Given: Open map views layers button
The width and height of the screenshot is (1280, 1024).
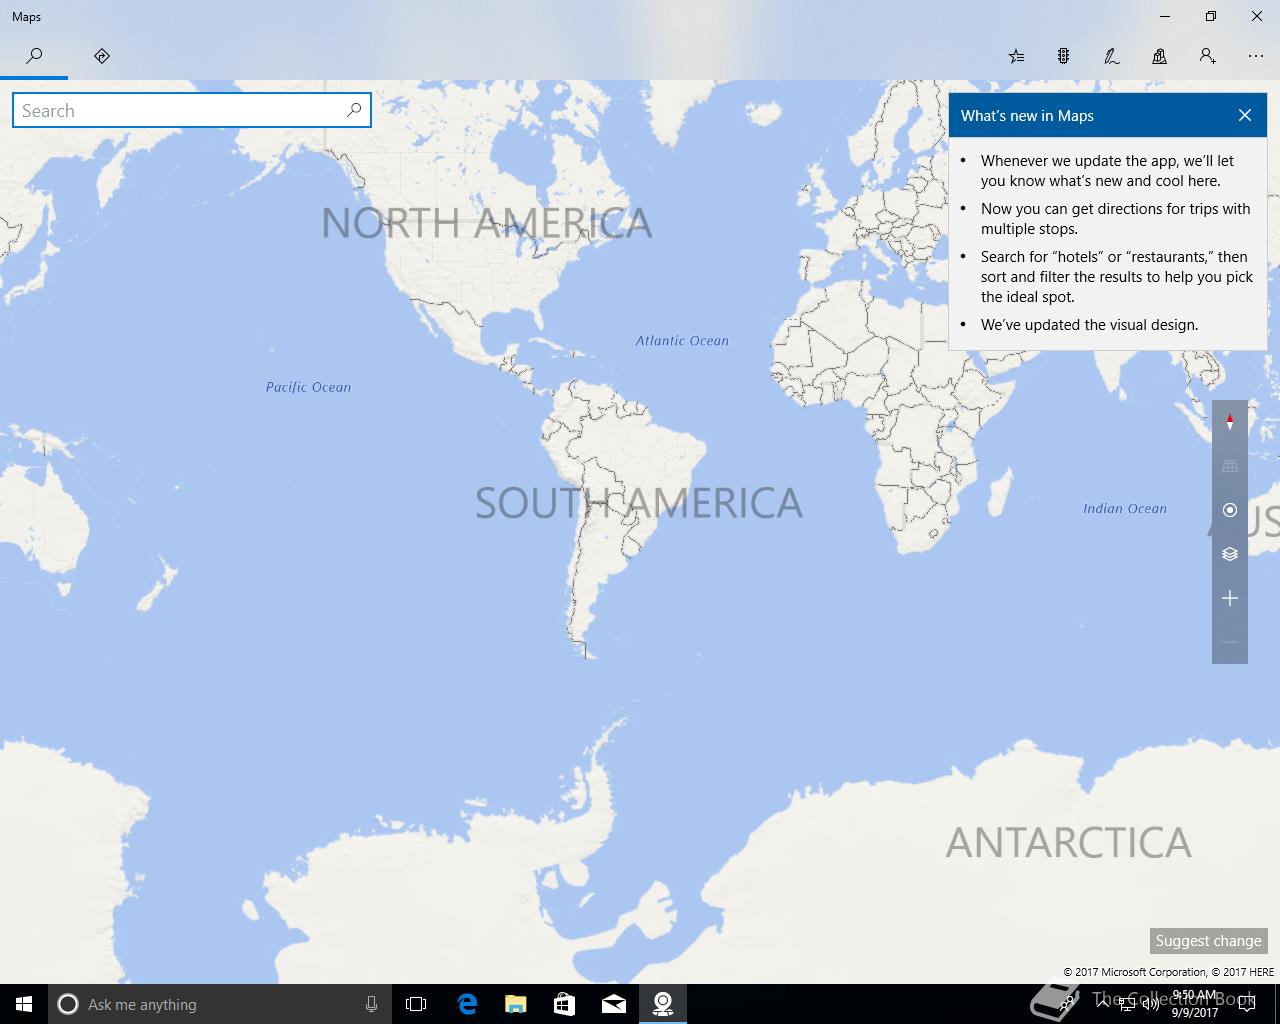Looking at the screenshot, I should 1230,554.
